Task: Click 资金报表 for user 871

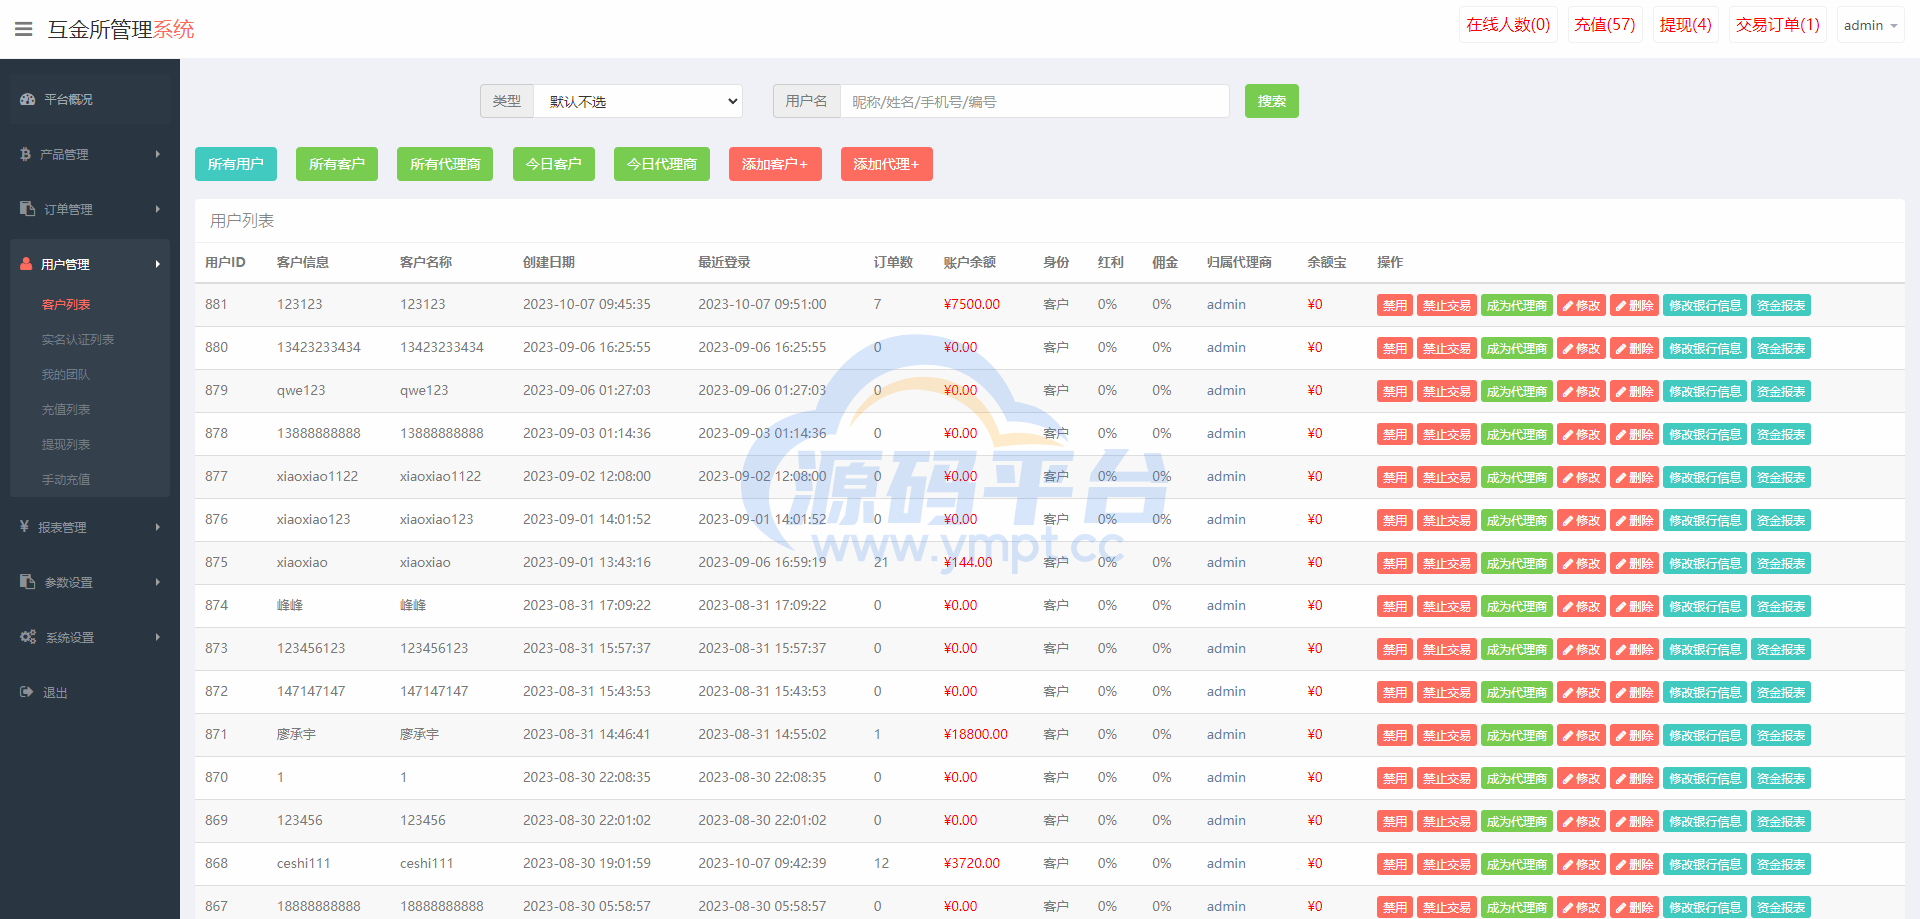Action: (1781, 735)
